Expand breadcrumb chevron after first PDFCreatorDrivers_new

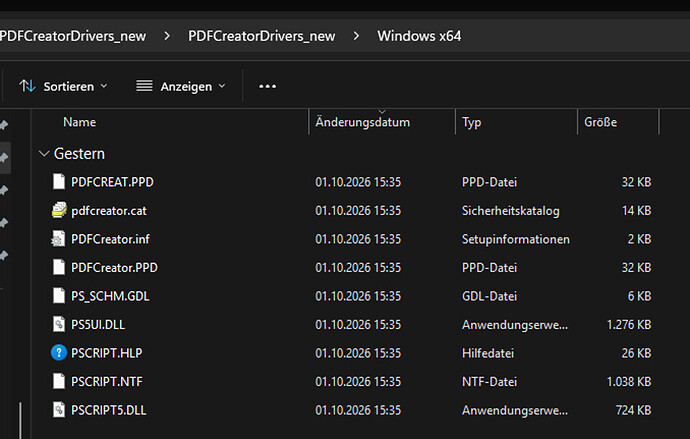point(167,36)
